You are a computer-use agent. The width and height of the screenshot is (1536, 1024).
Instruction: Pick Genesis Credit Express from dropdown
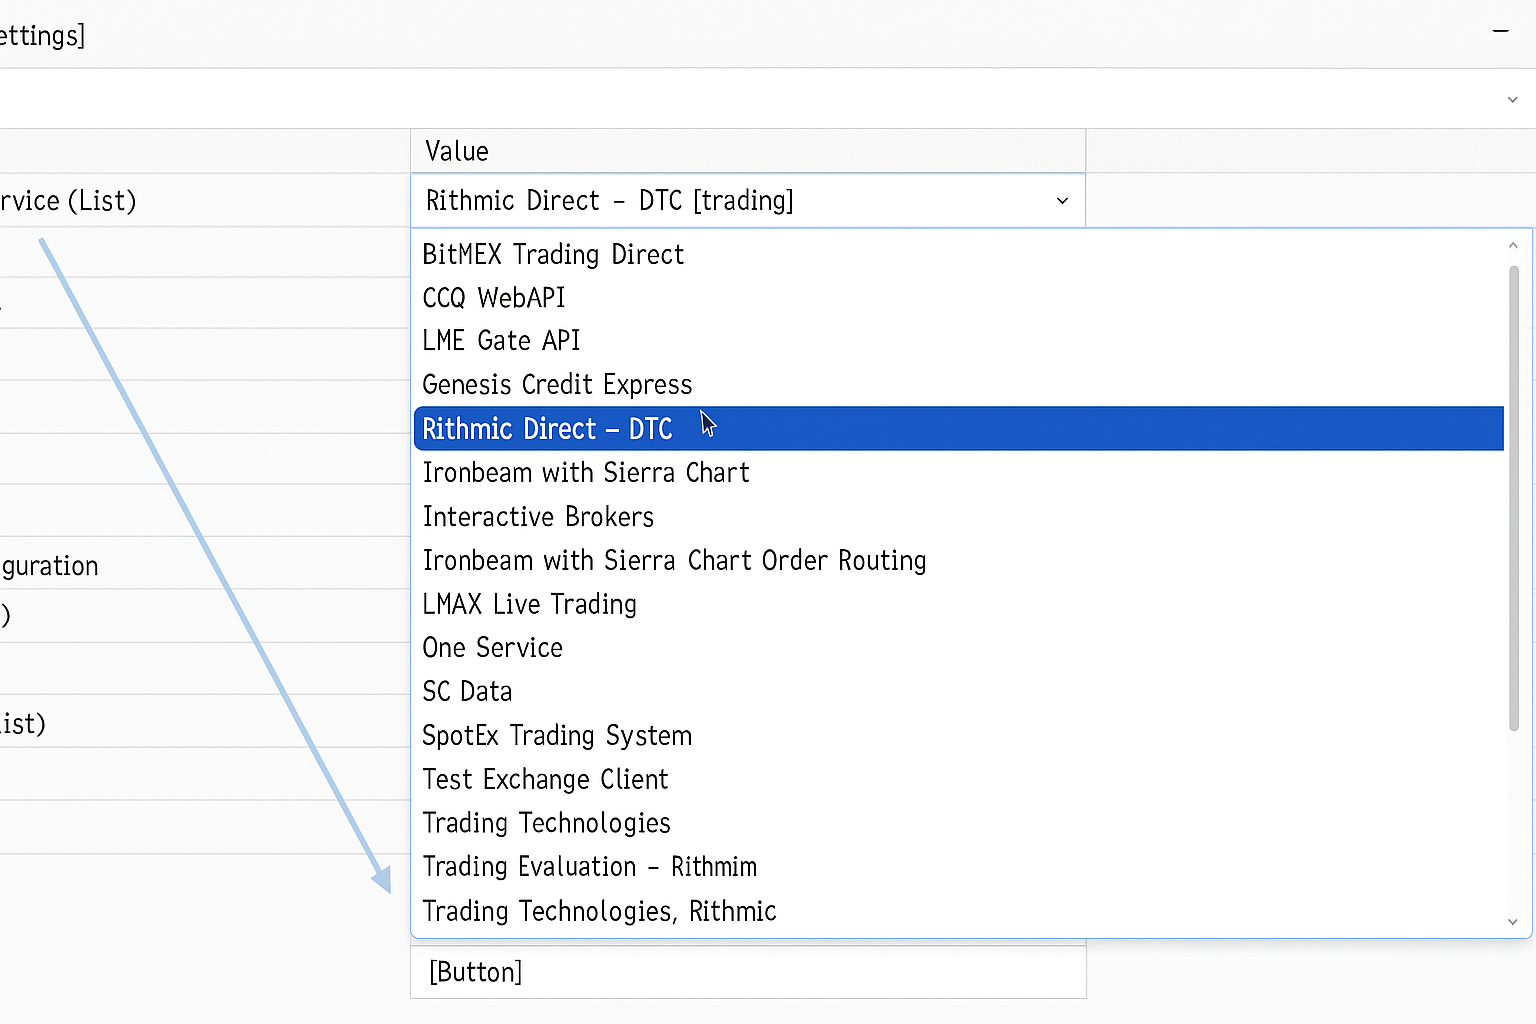point(958,384)
